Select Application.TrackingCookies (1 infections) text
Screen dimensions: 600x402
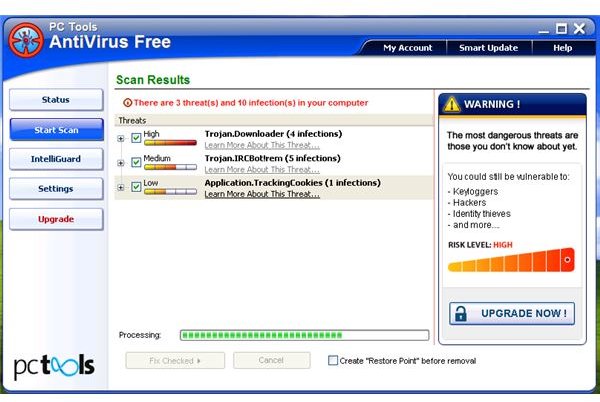point(293,183)
